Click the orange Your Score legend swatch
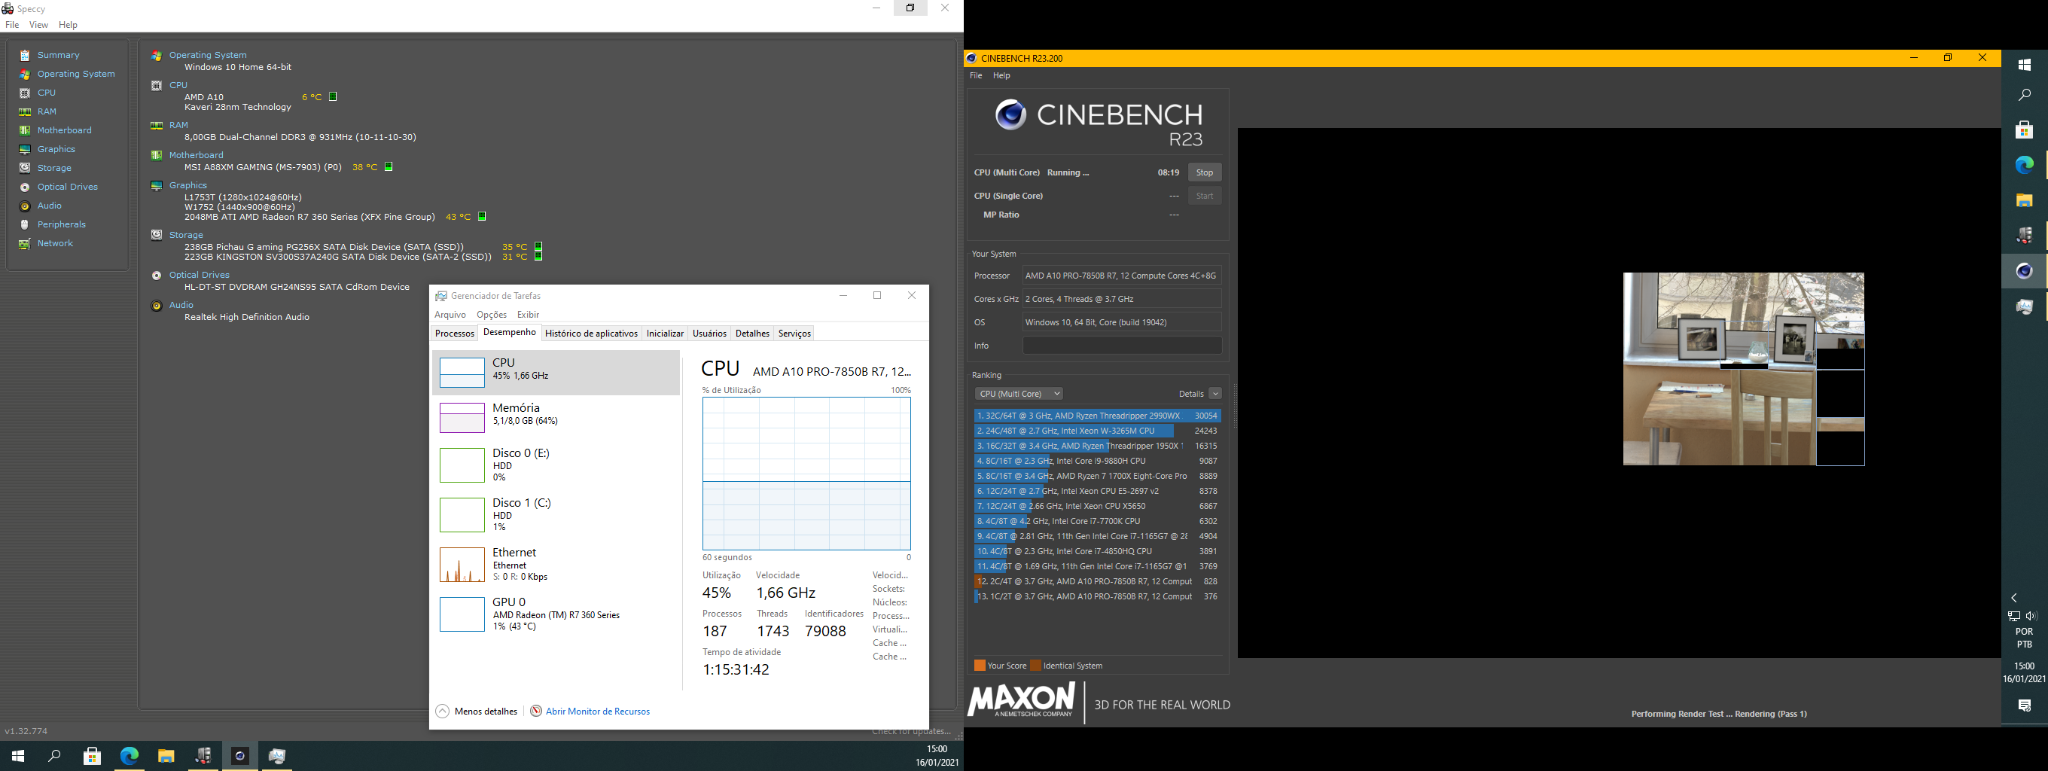The height and width of the screenshot is (771, 2048). 980,666
